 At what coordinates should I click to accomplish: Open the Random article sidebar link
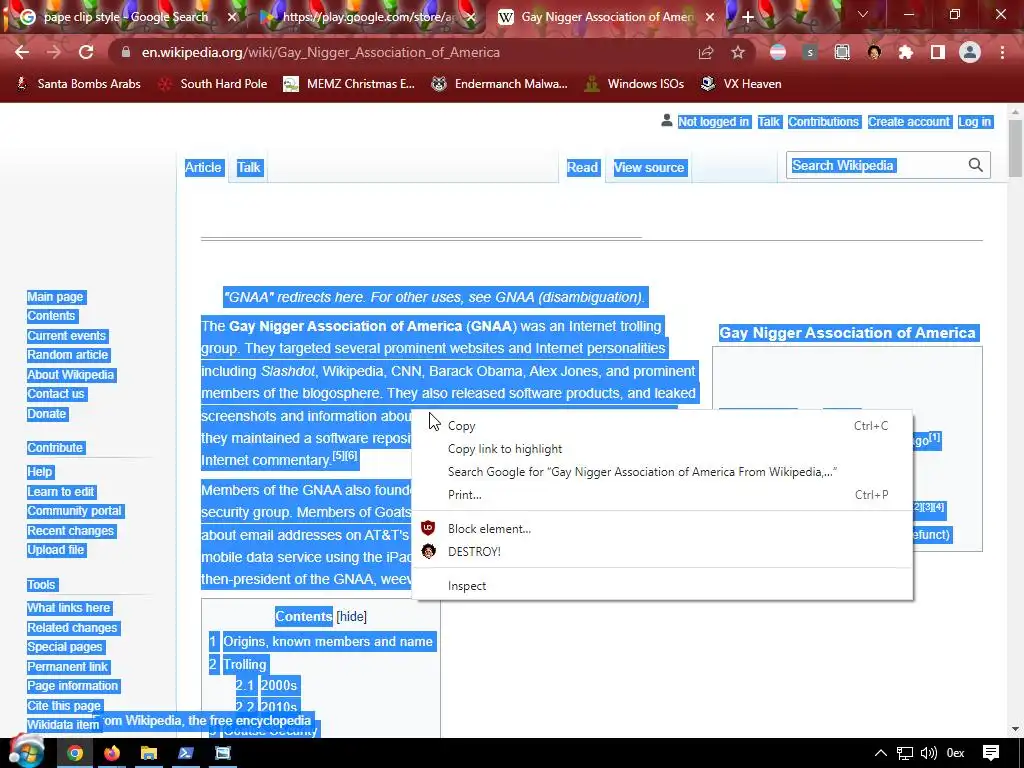pyautogui.click(x=68, y=355)
